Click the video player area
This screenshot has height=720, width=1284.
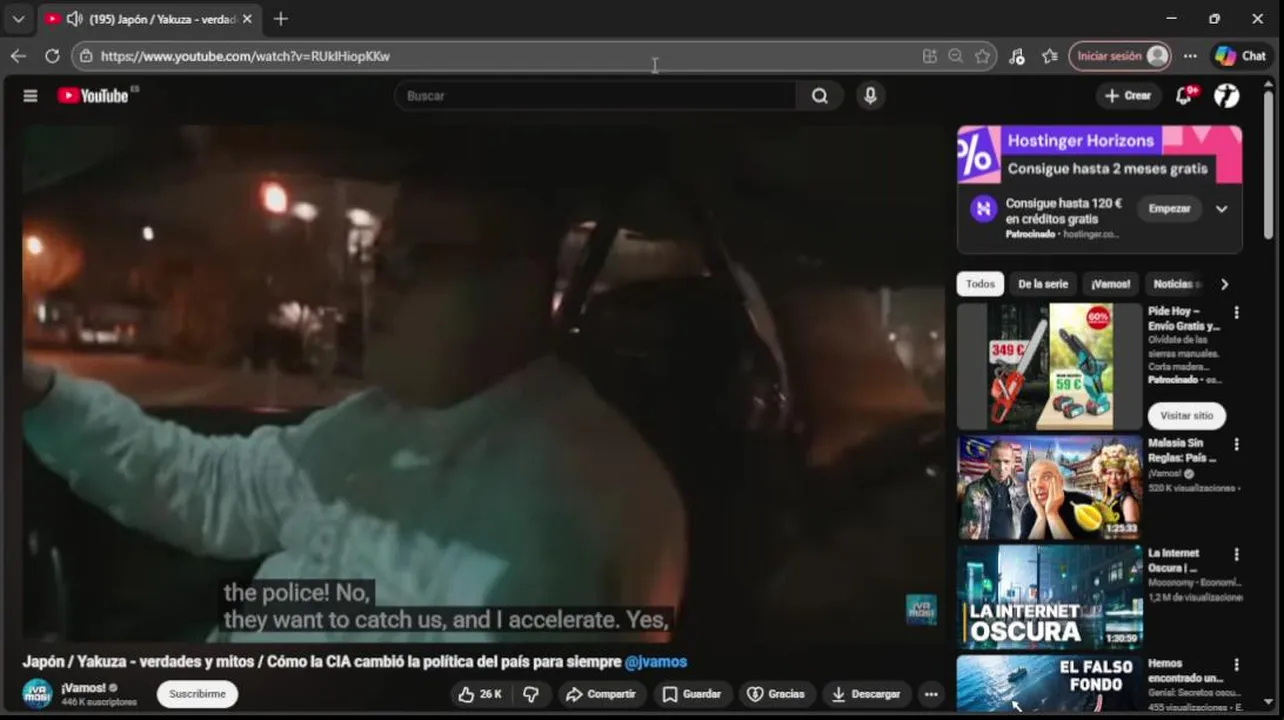[x=484, y=383]
